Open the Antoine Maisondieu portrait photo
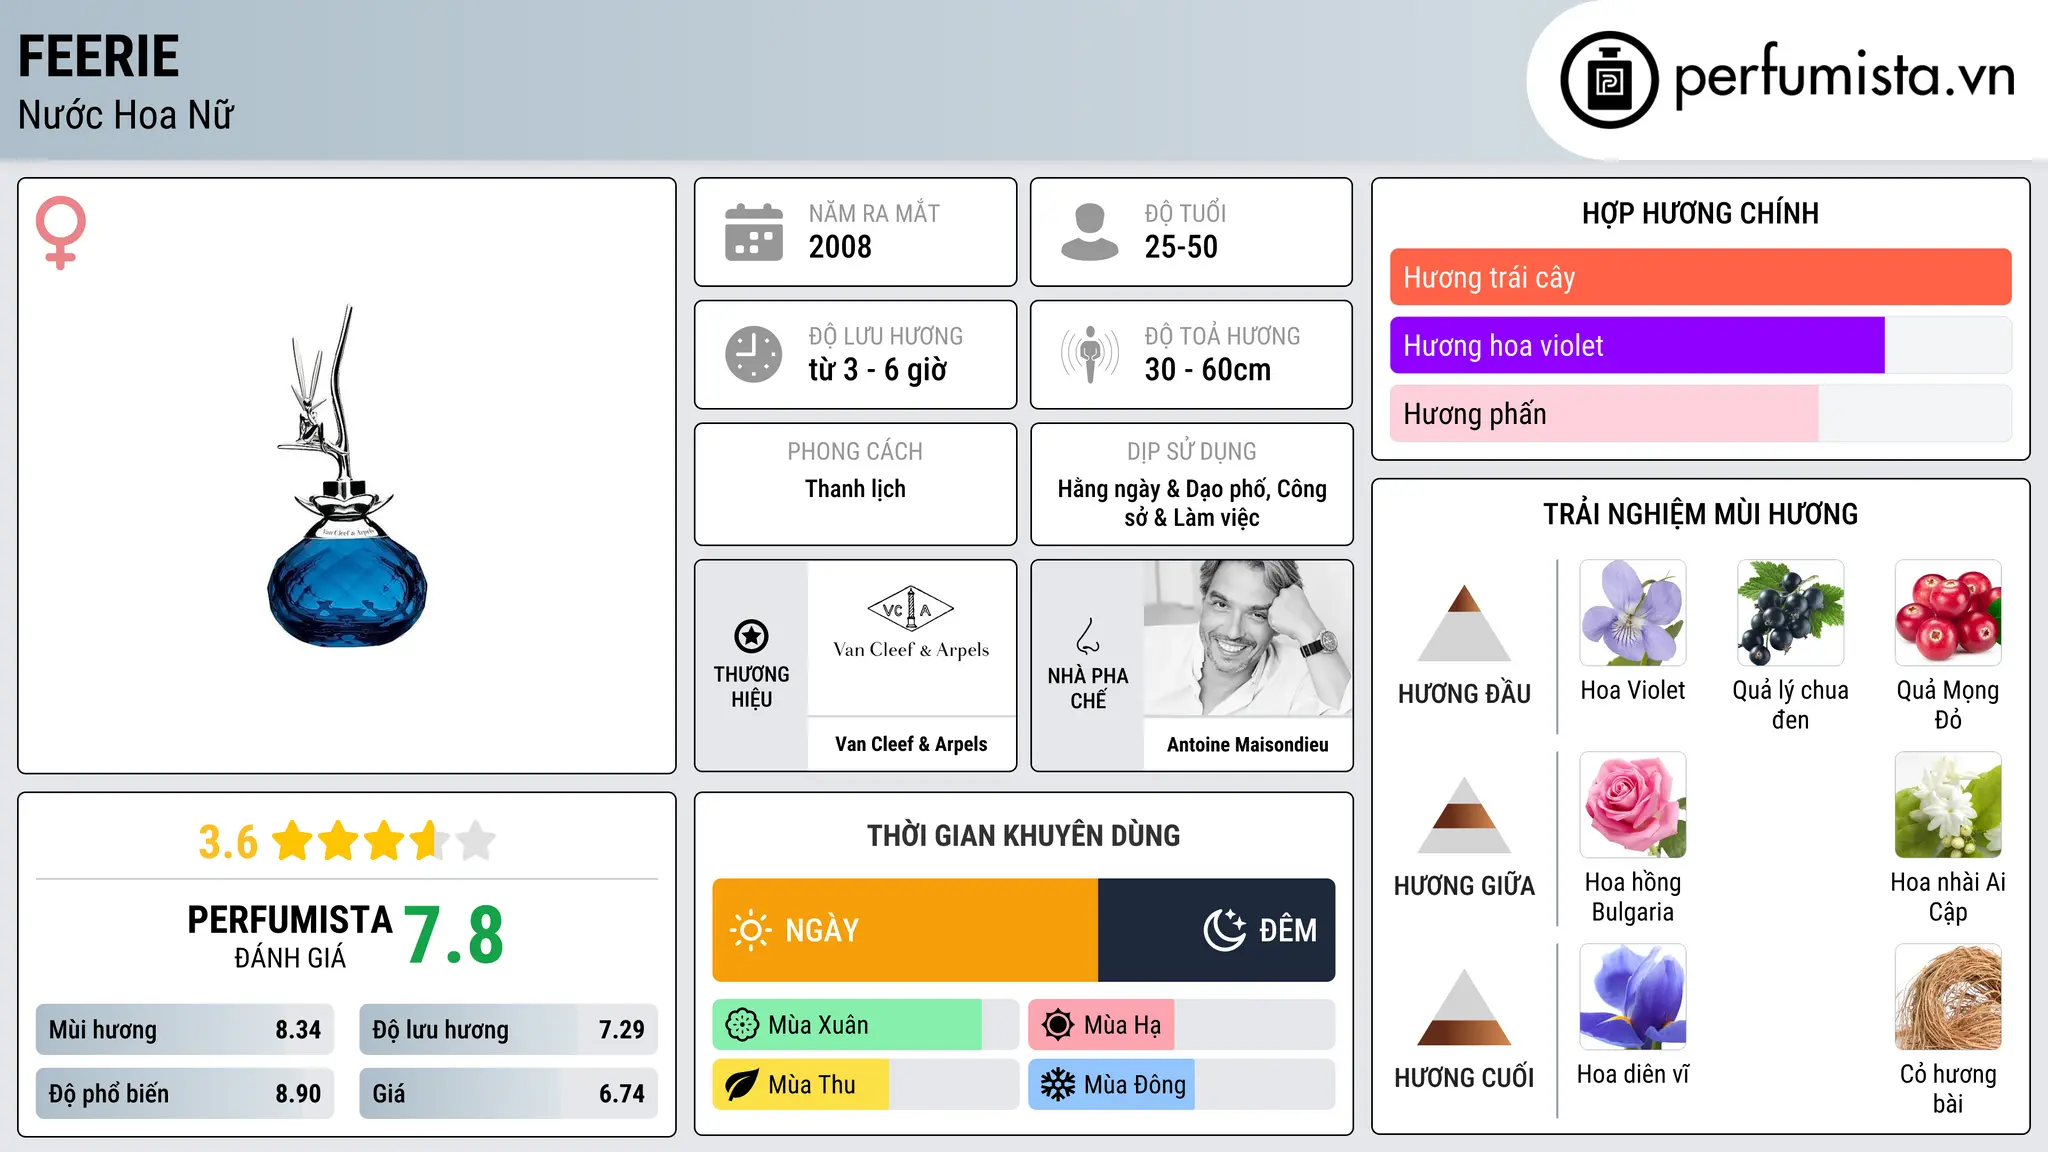This screenshot has width=2048, height=1152. (1247, 638)
